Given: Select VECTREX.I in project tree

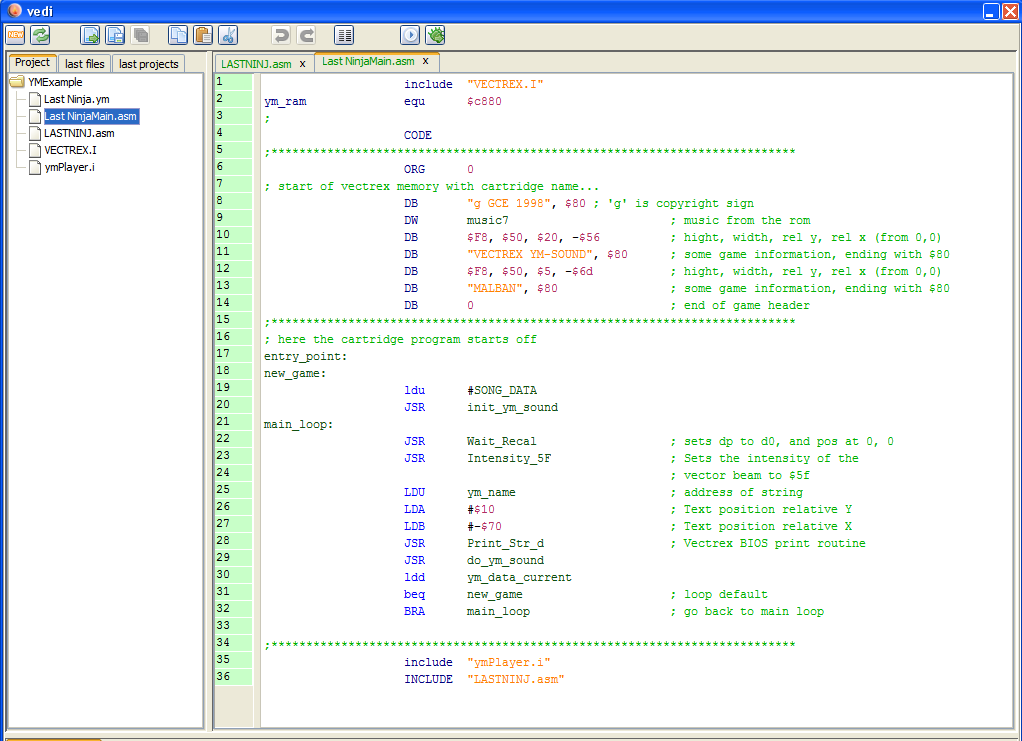Looking at the screenshot, I should point(70,150).
